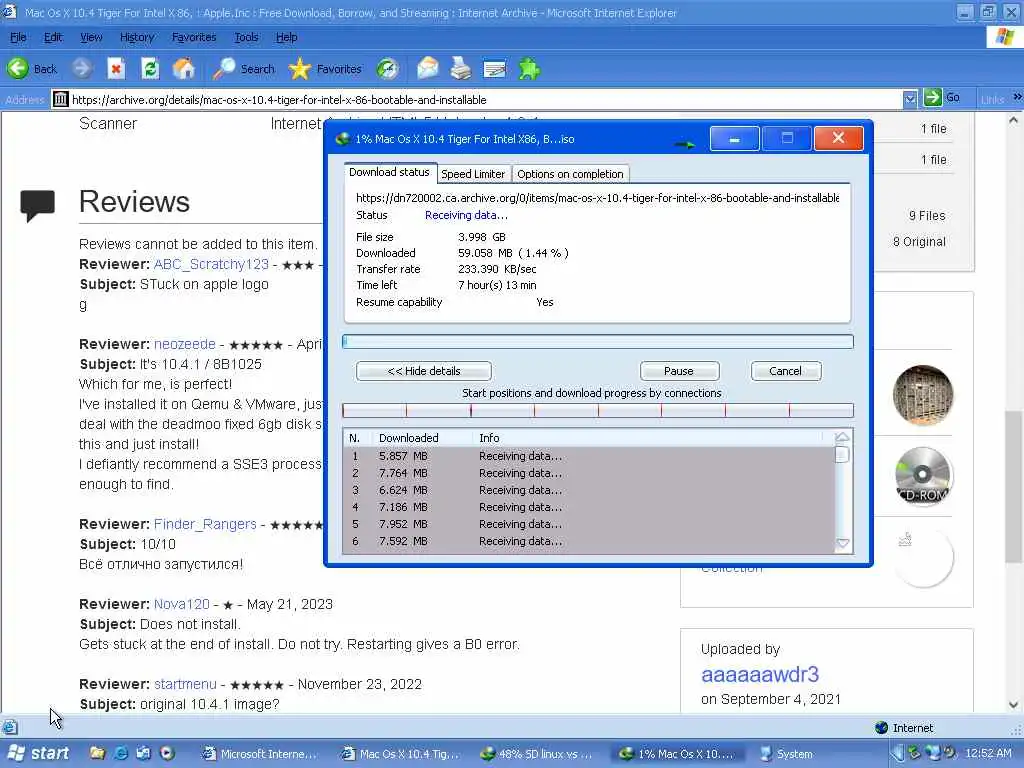The height and width of the screenshot is (768, 1024).
Task: Launch Internet Explorer from Quick Launch
Action: pyautogui.click(x=121, y=753)
